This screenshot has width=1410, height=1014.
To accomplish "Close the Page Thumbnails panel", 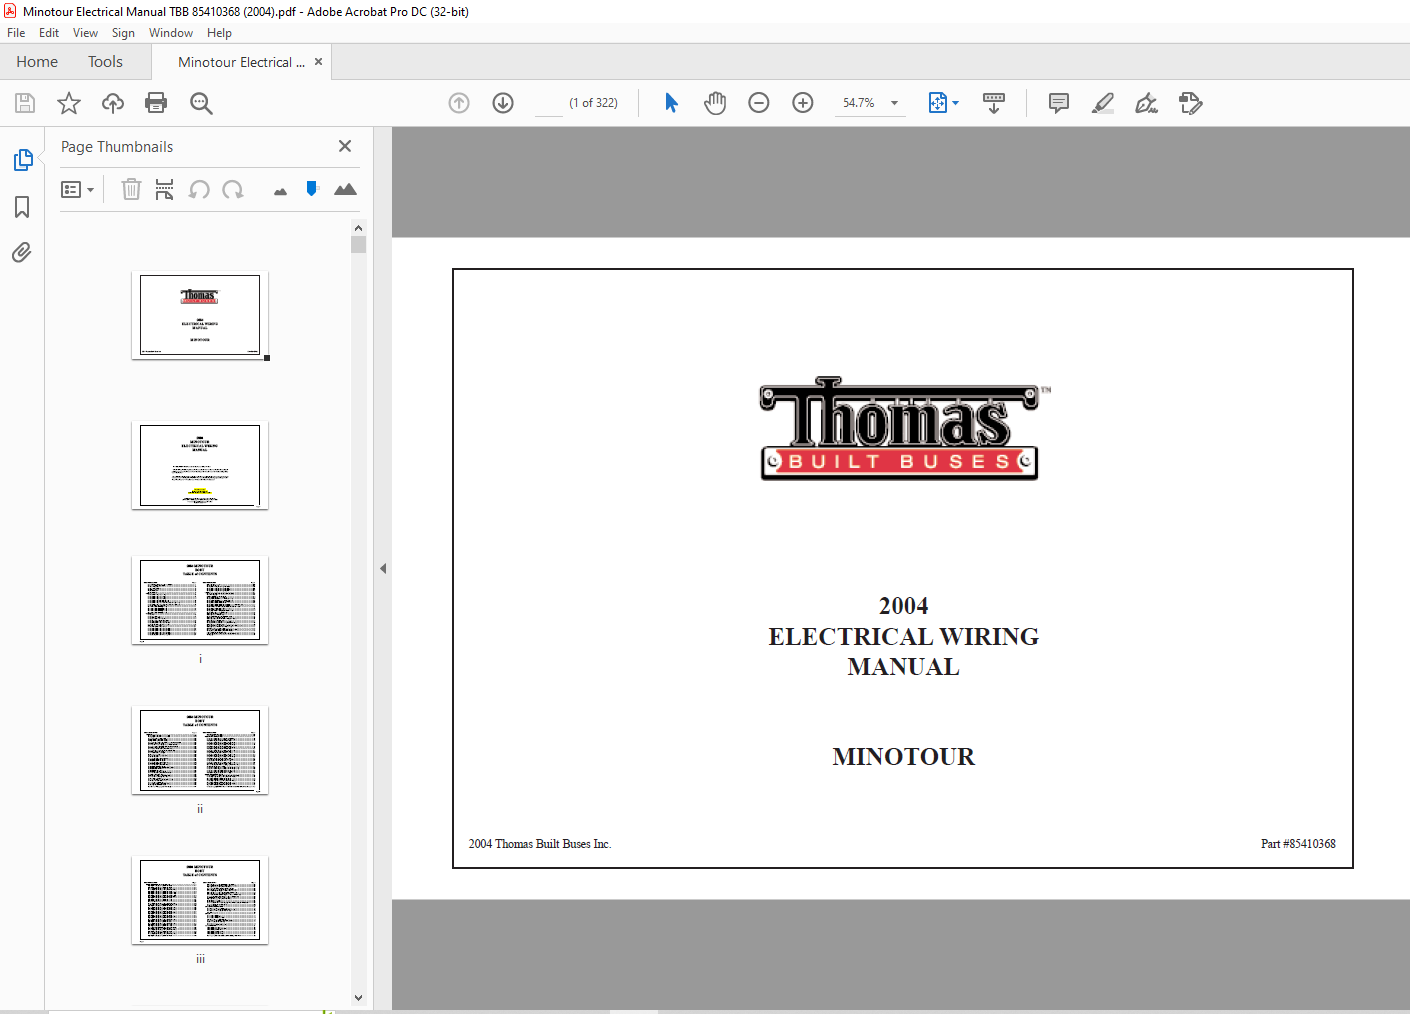I will click(345, 146).
